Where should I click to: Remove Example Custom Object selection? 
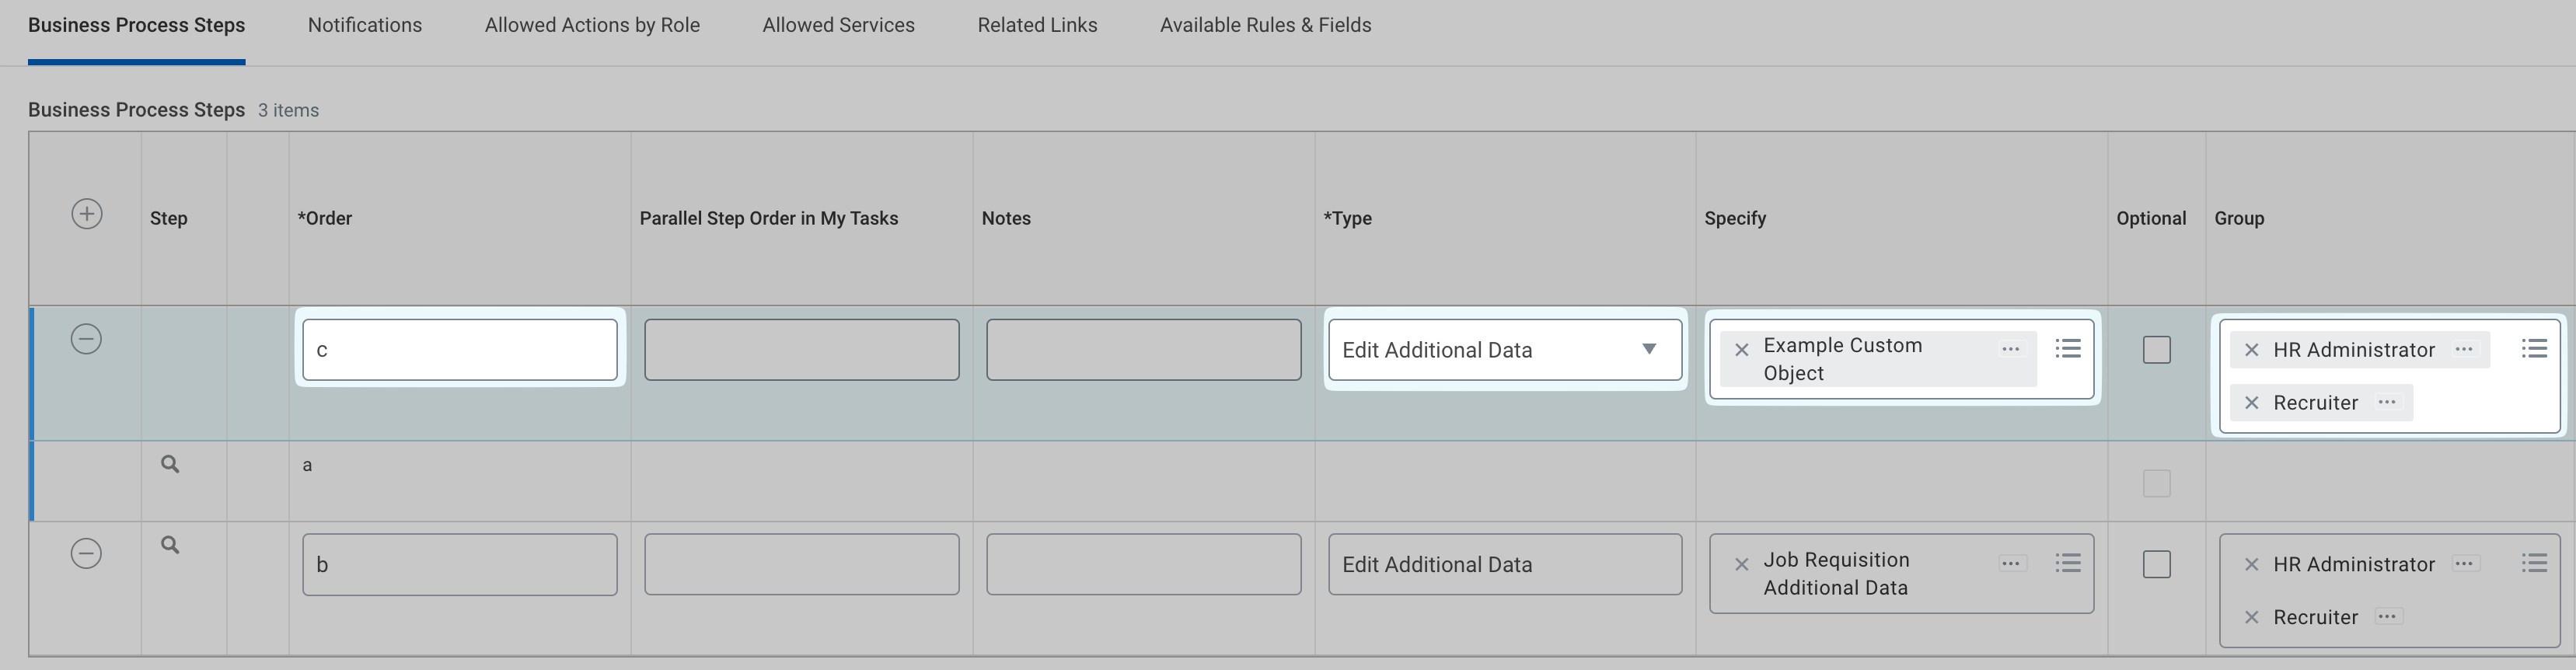1741,349
